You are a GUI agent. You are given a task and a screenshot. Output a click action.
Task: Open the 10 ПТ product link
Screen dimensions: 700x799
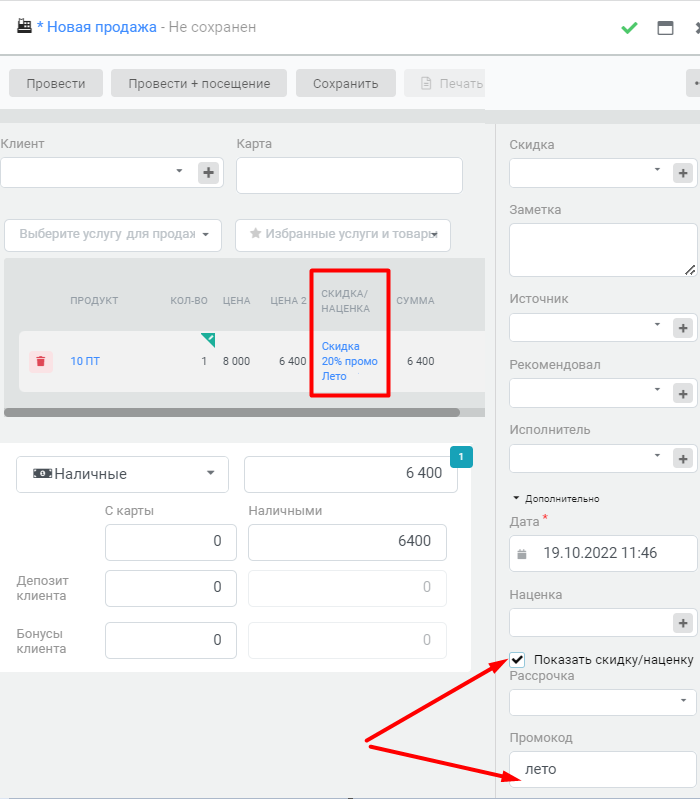point(85,361)
